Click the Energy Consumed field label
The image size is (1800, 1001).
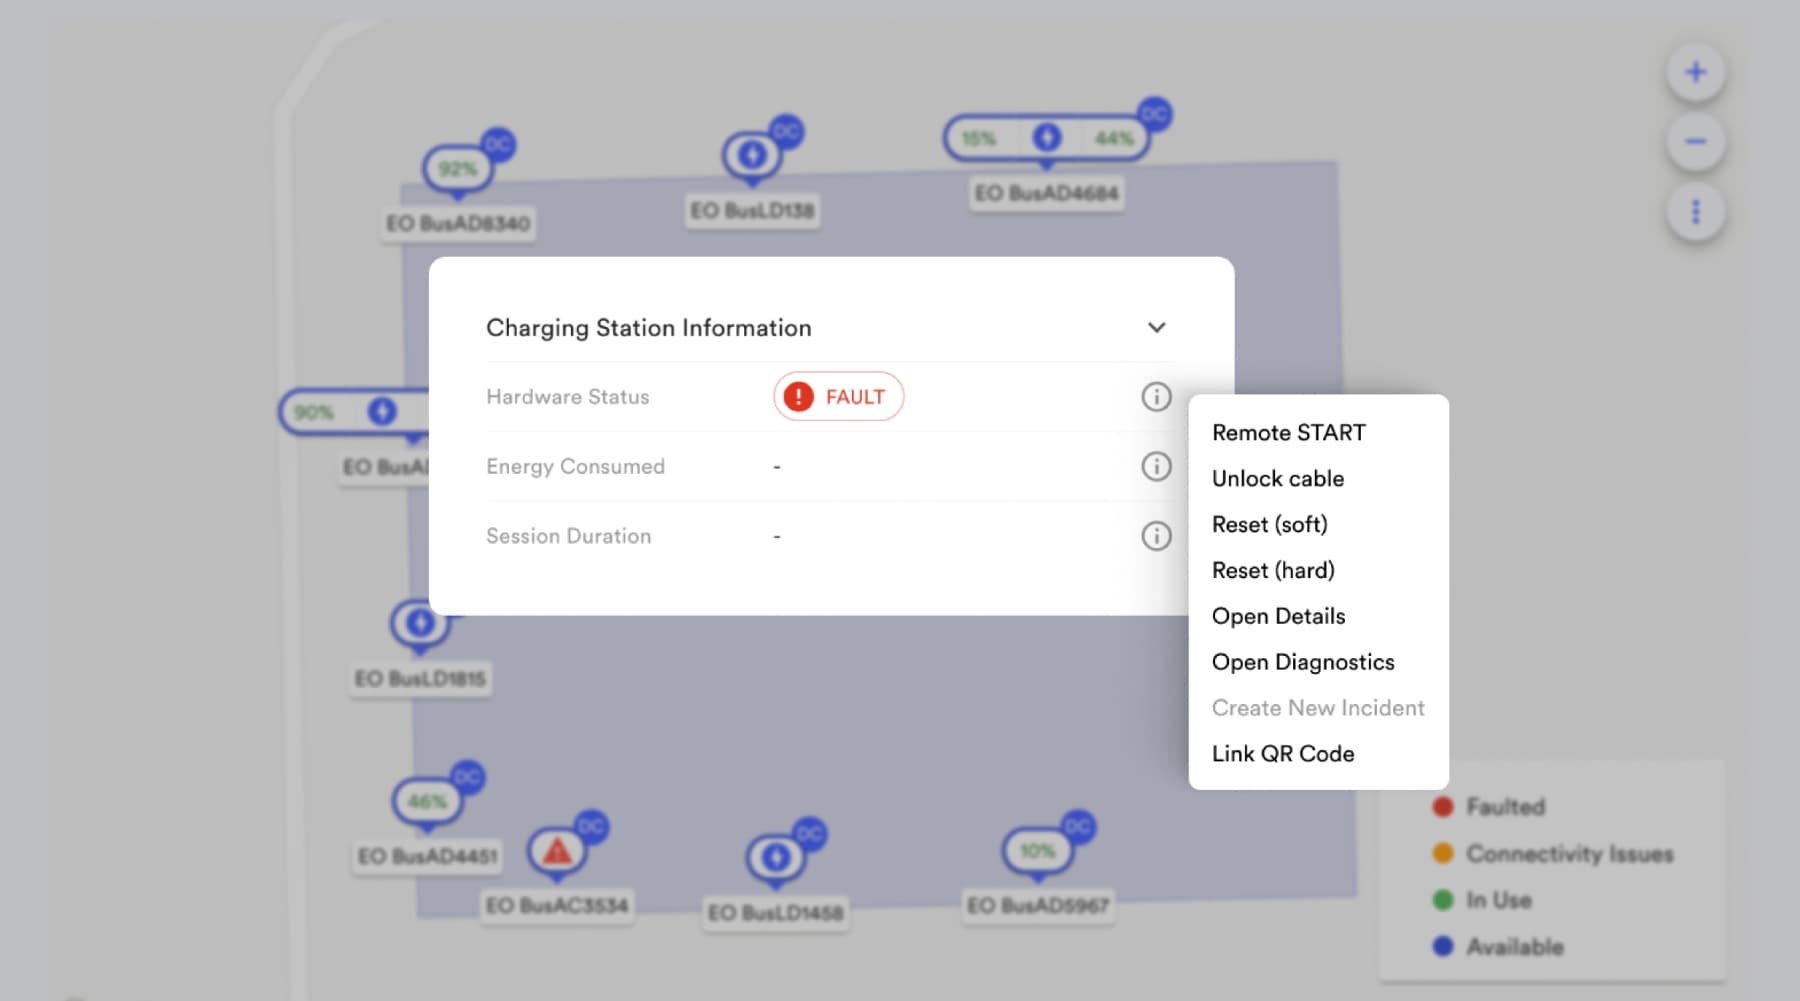point(575,466)
